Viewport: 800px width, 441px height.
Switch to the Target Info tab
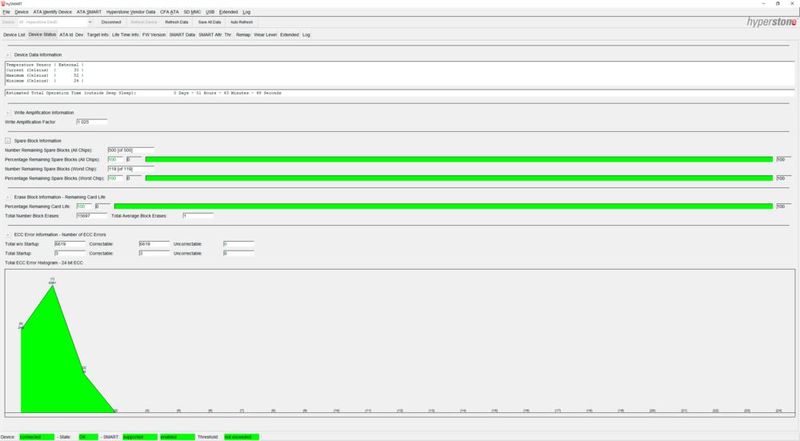click(x=97, y=35)
